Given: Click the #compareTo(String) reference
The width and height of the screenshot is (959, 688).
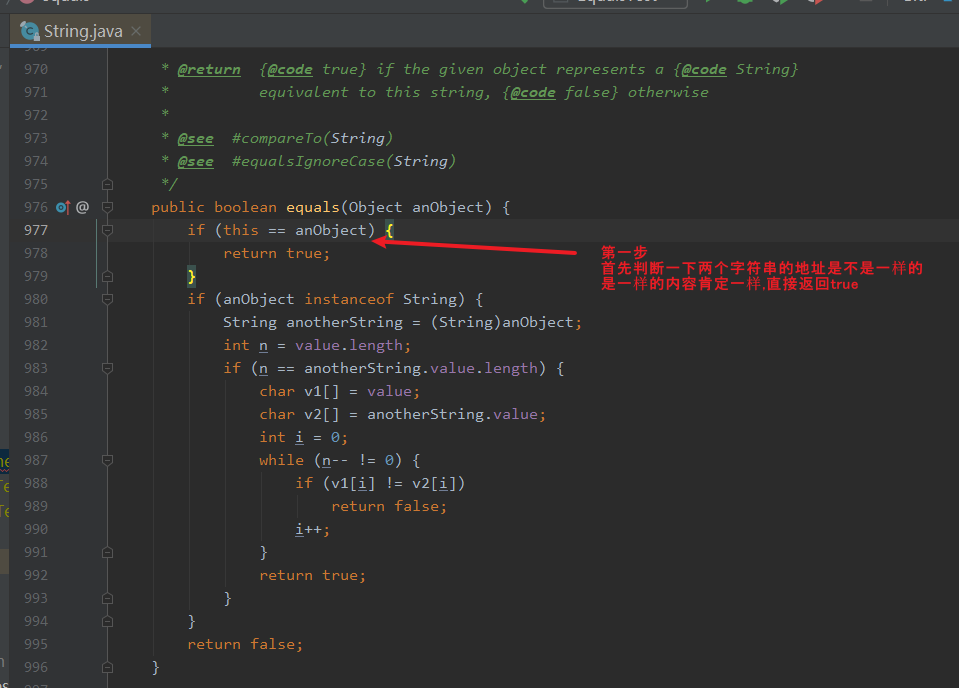Looking at the screenshot, I should pos(312,138).
